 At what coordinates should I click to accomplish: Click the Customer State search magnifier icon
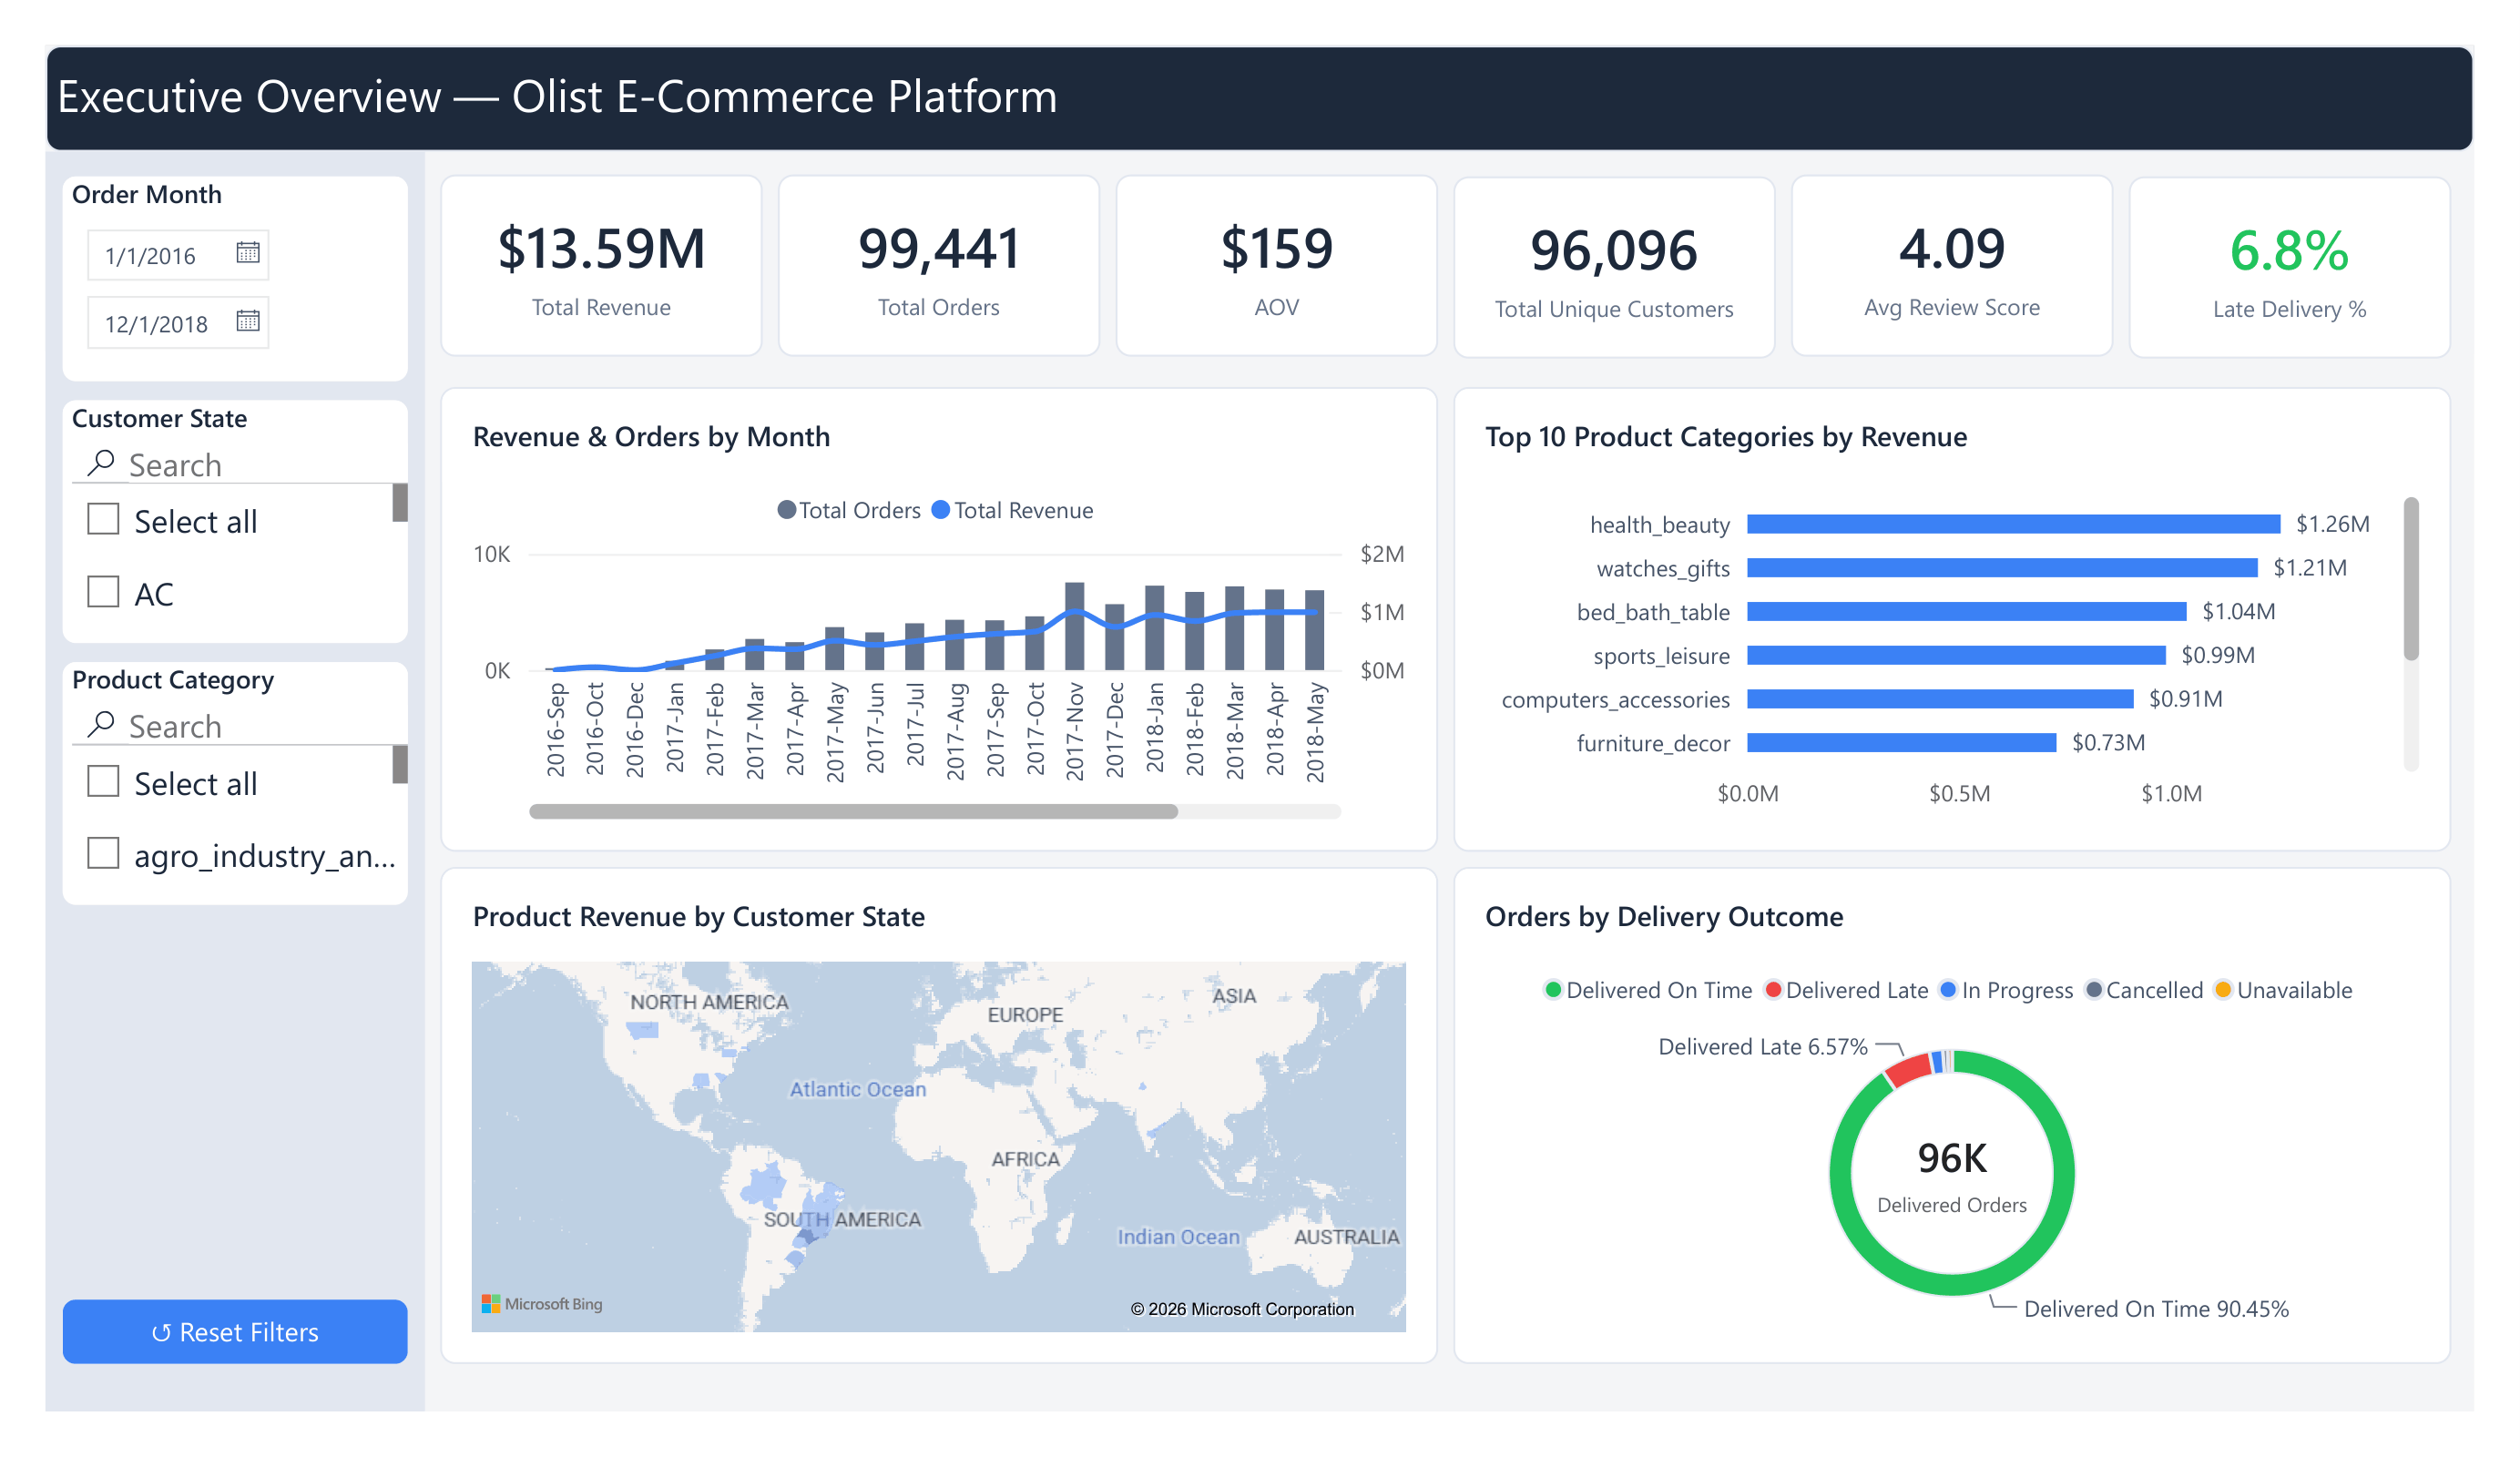click(101, 462)
